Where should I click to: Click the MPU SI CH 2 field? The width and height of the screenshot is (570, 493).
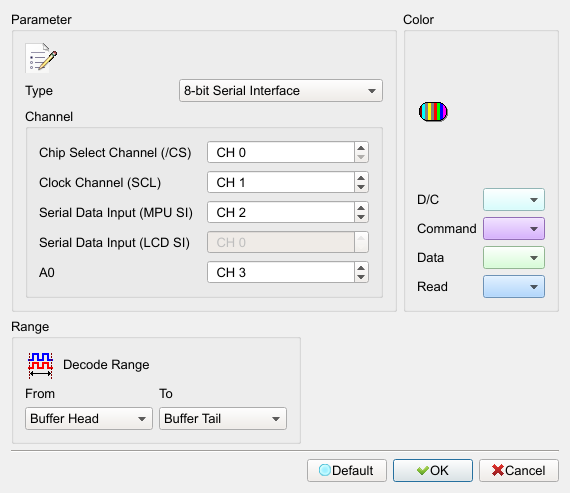click(281, 212)
